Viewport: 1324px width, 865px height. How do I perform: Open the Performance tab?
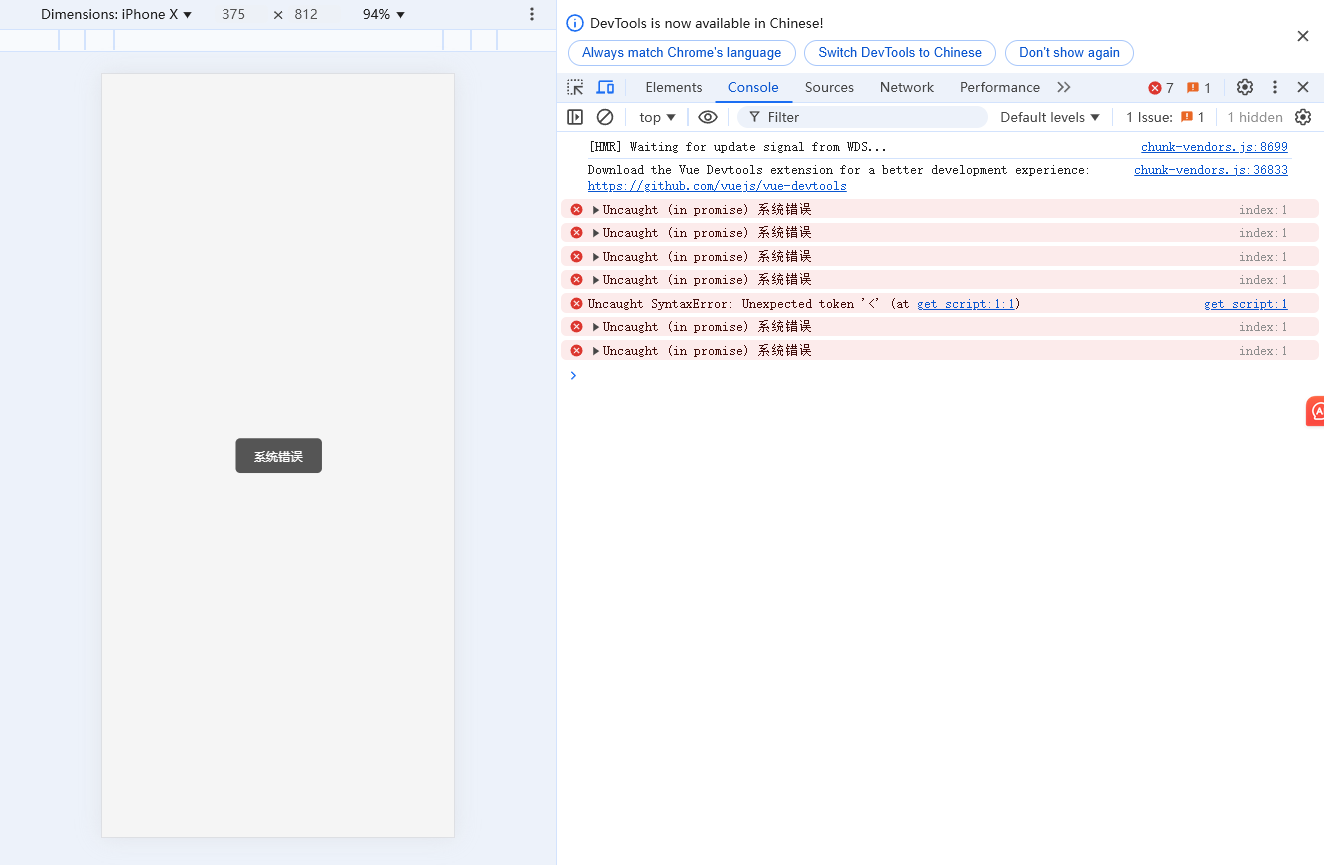[1000, 87]
